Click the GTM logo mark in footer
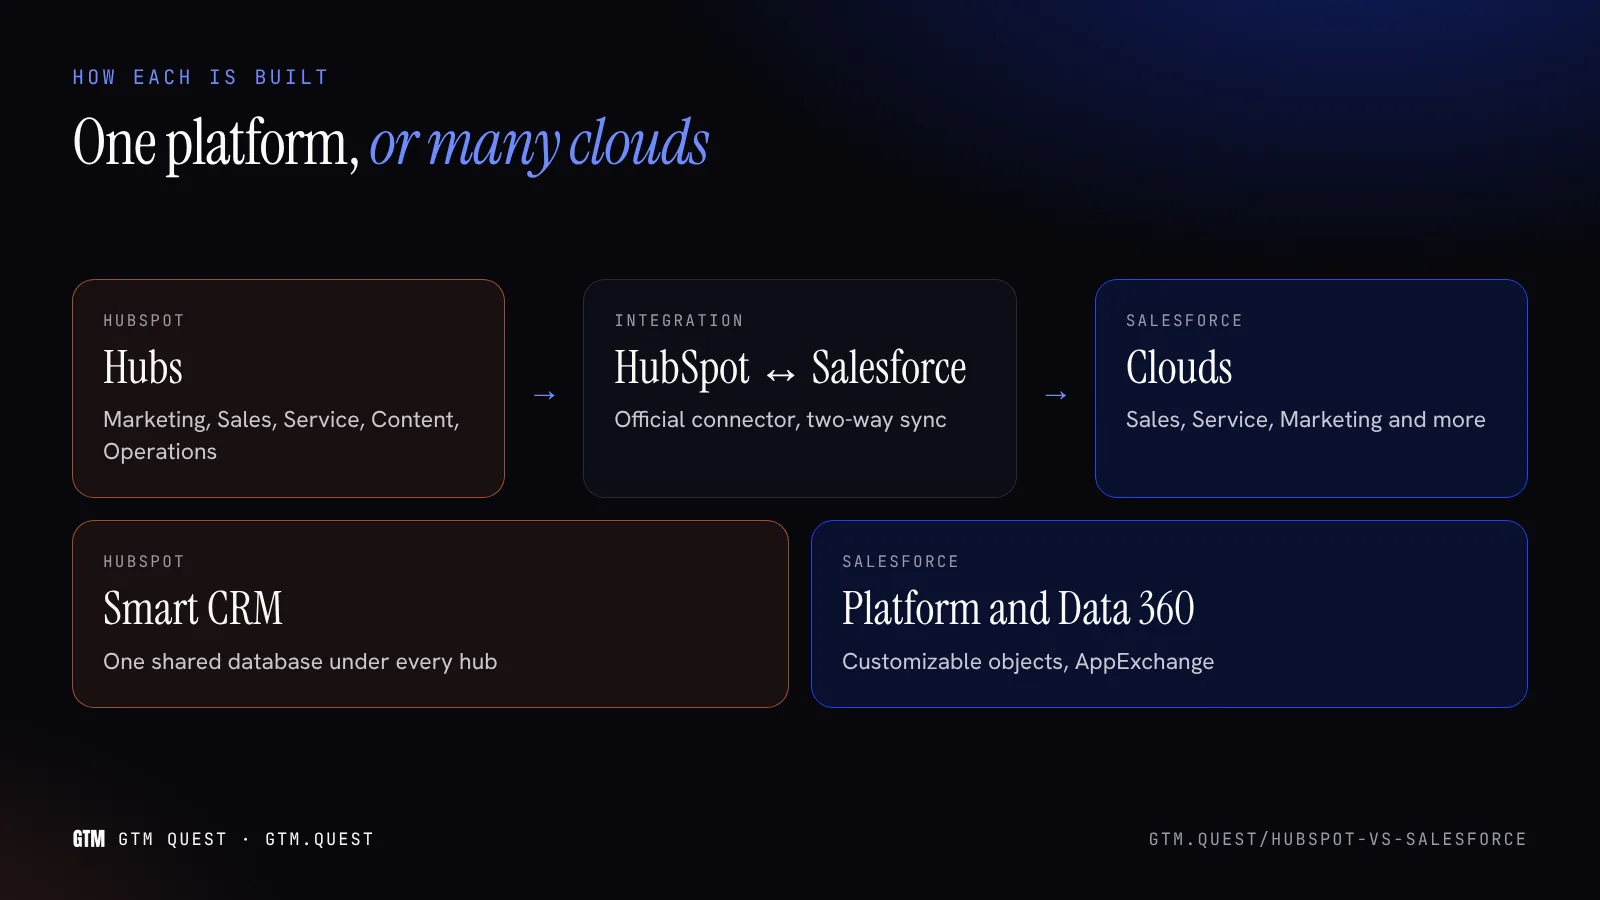 pos(89,839)
